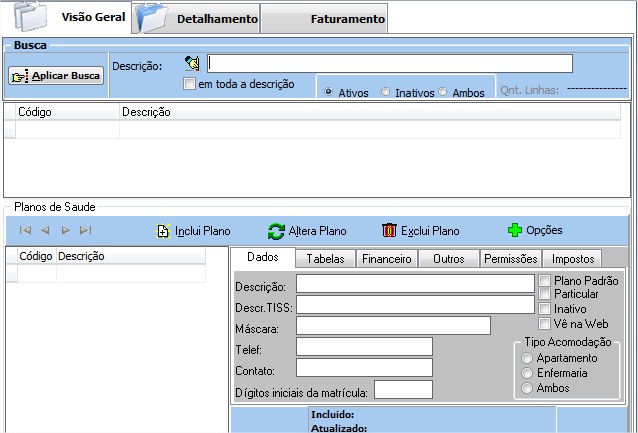
Task: Enable 'em toda a descrição' checkbox
Action: click(x=190, y=85)
